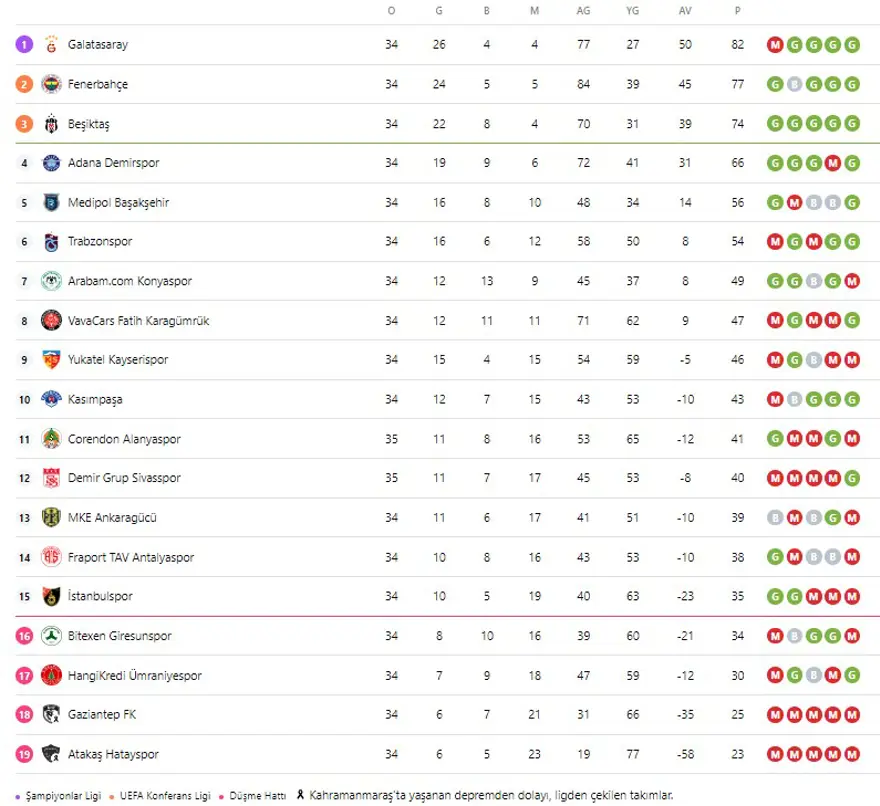Click the Atakaş Hatayspor crest icon
The height and width of the screenshot is (806, 880).
click(51, 754)
